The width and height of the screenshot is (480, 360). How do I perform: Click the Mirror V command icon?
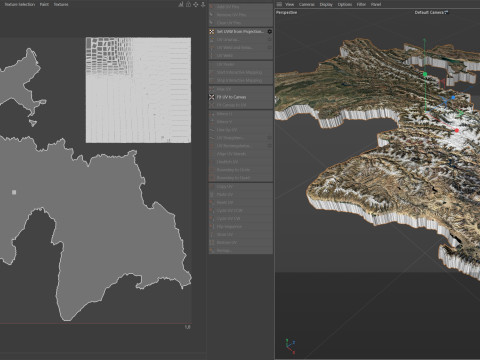(x=211, y=122)
